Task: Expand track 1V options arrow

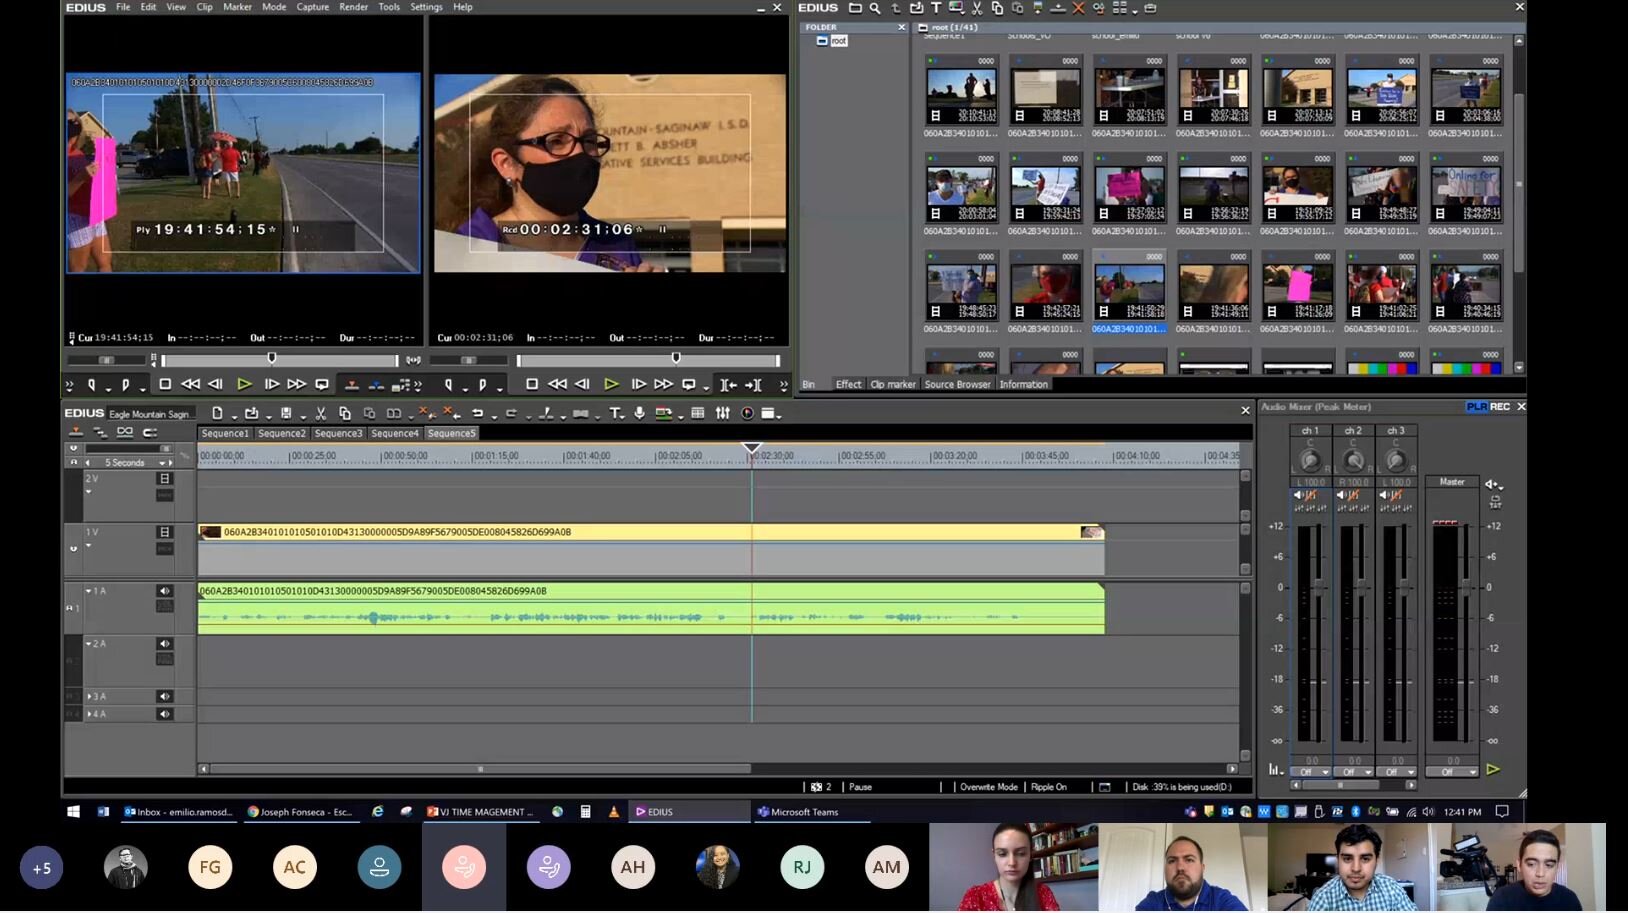Action: tap(88, 545)
